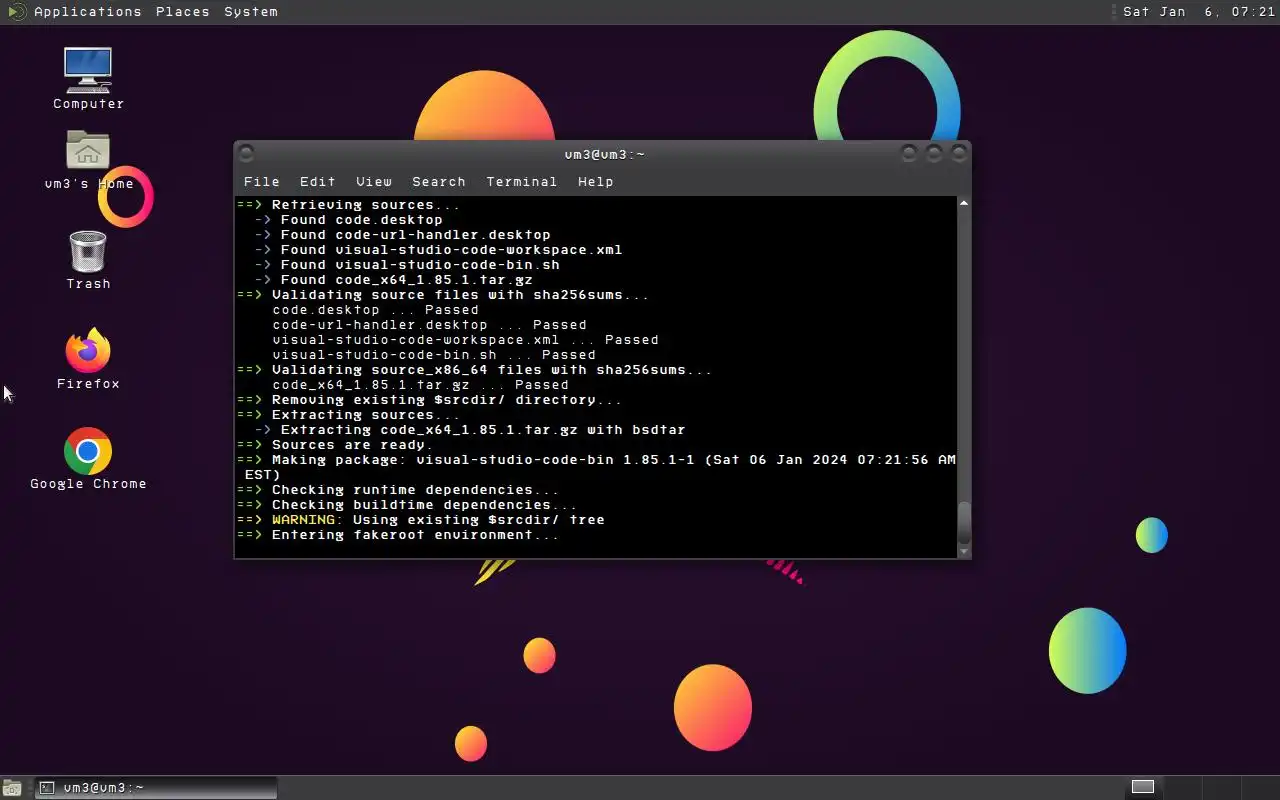Click the terminal scrollbar up arrow
The width and height of the screenshot is (1280, 800).
click(964, 203)
